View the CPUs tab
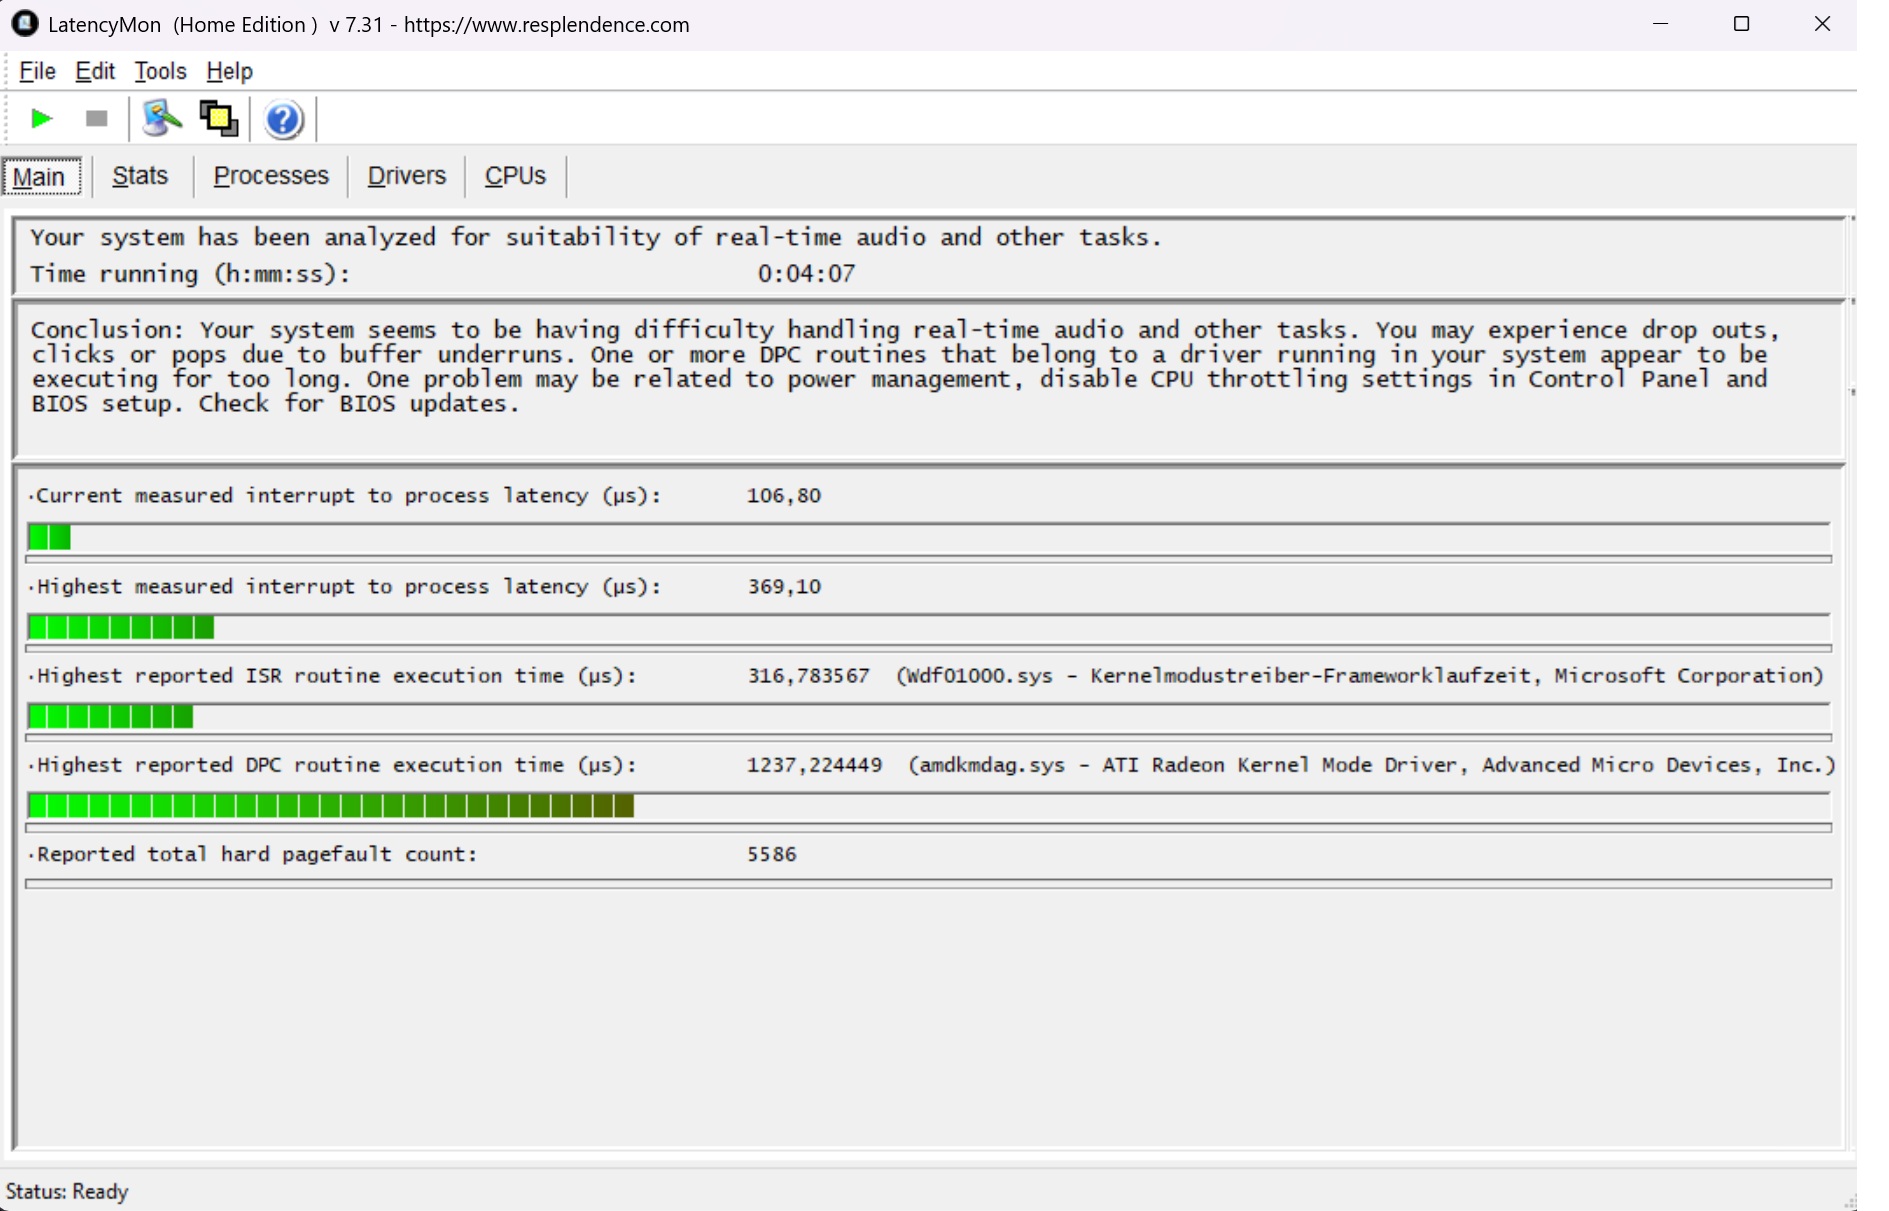Screen dimensions: 1889x1211 [x=515, y=176]
